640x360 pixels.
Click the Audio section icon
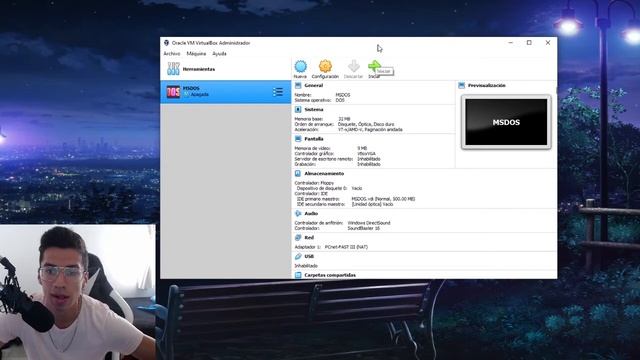[x=298, y=213]
